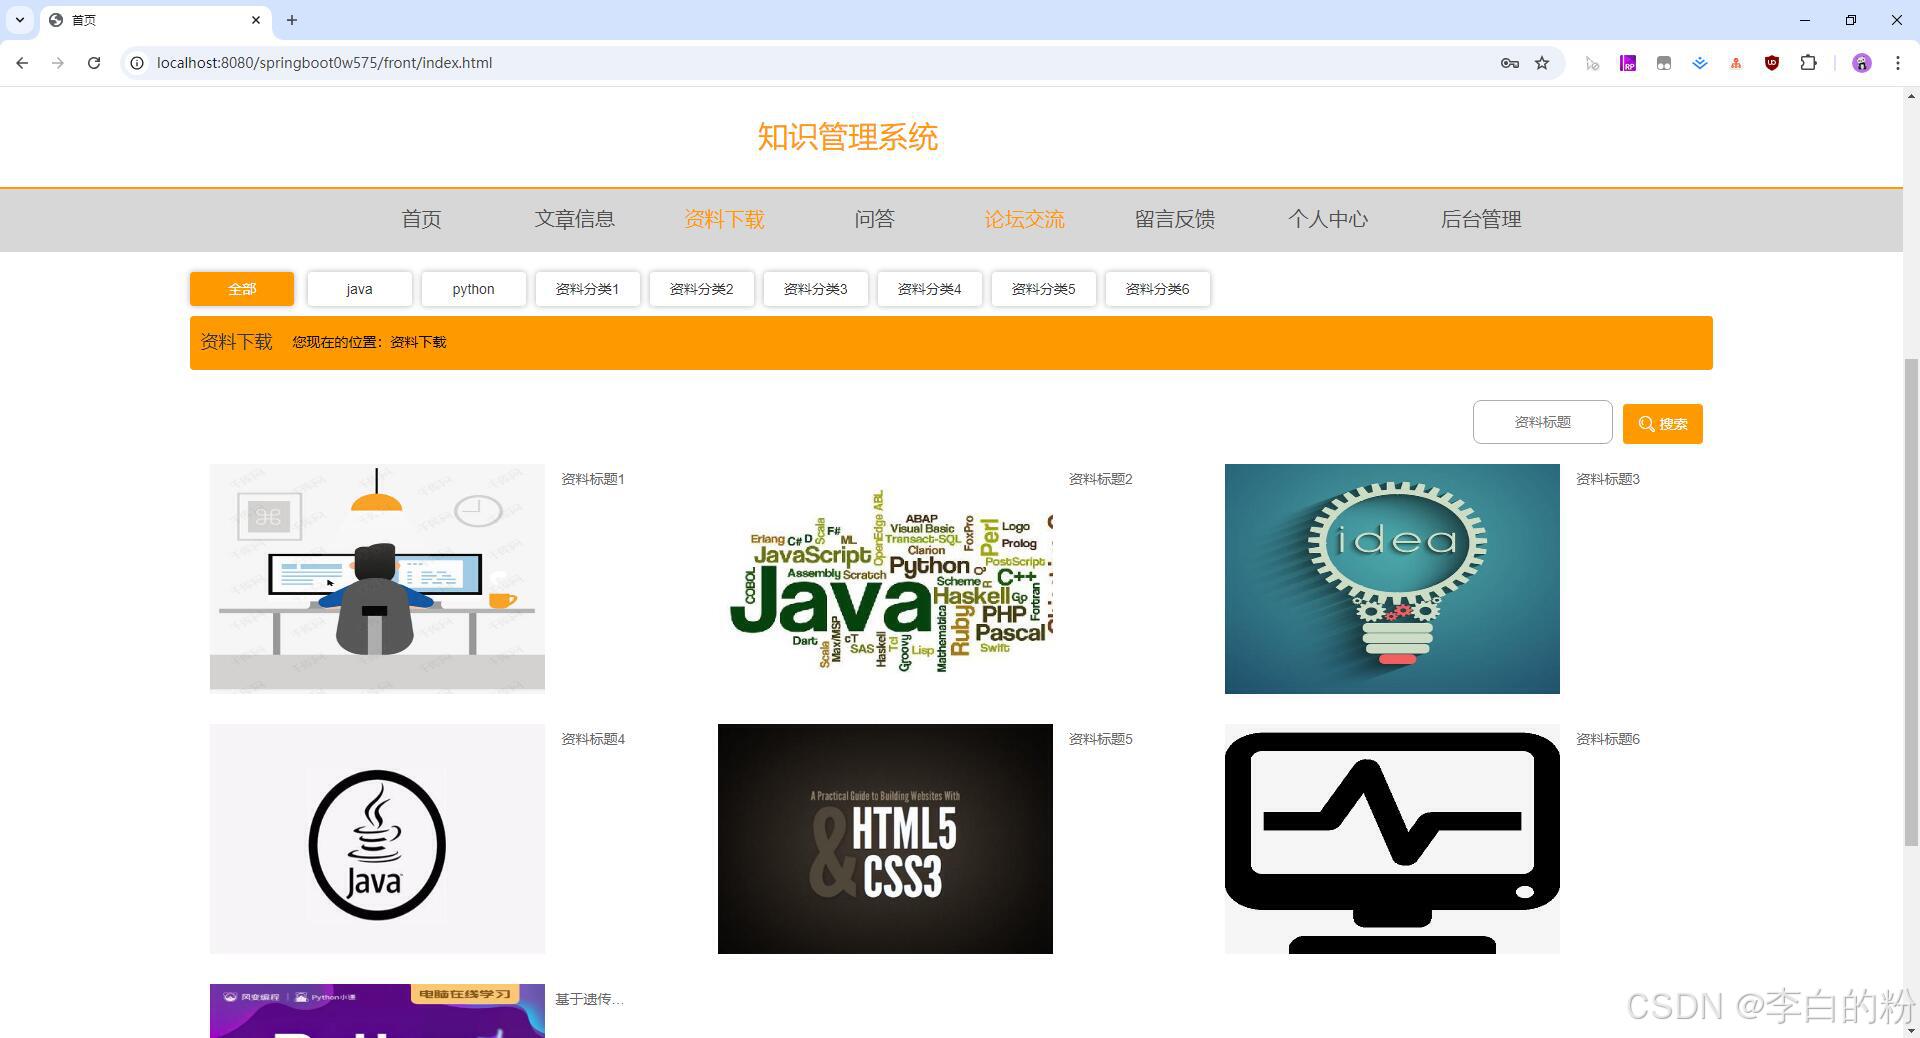Viewport: 1920px width, 1038px height.
Task: Open the idea lightbulb thumbnail
Action: [1392, 578]
